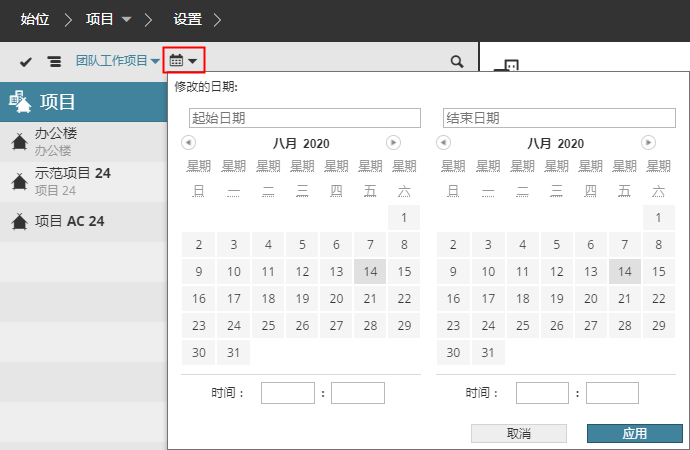Click the 修改的日期 label

coord(206,87)
